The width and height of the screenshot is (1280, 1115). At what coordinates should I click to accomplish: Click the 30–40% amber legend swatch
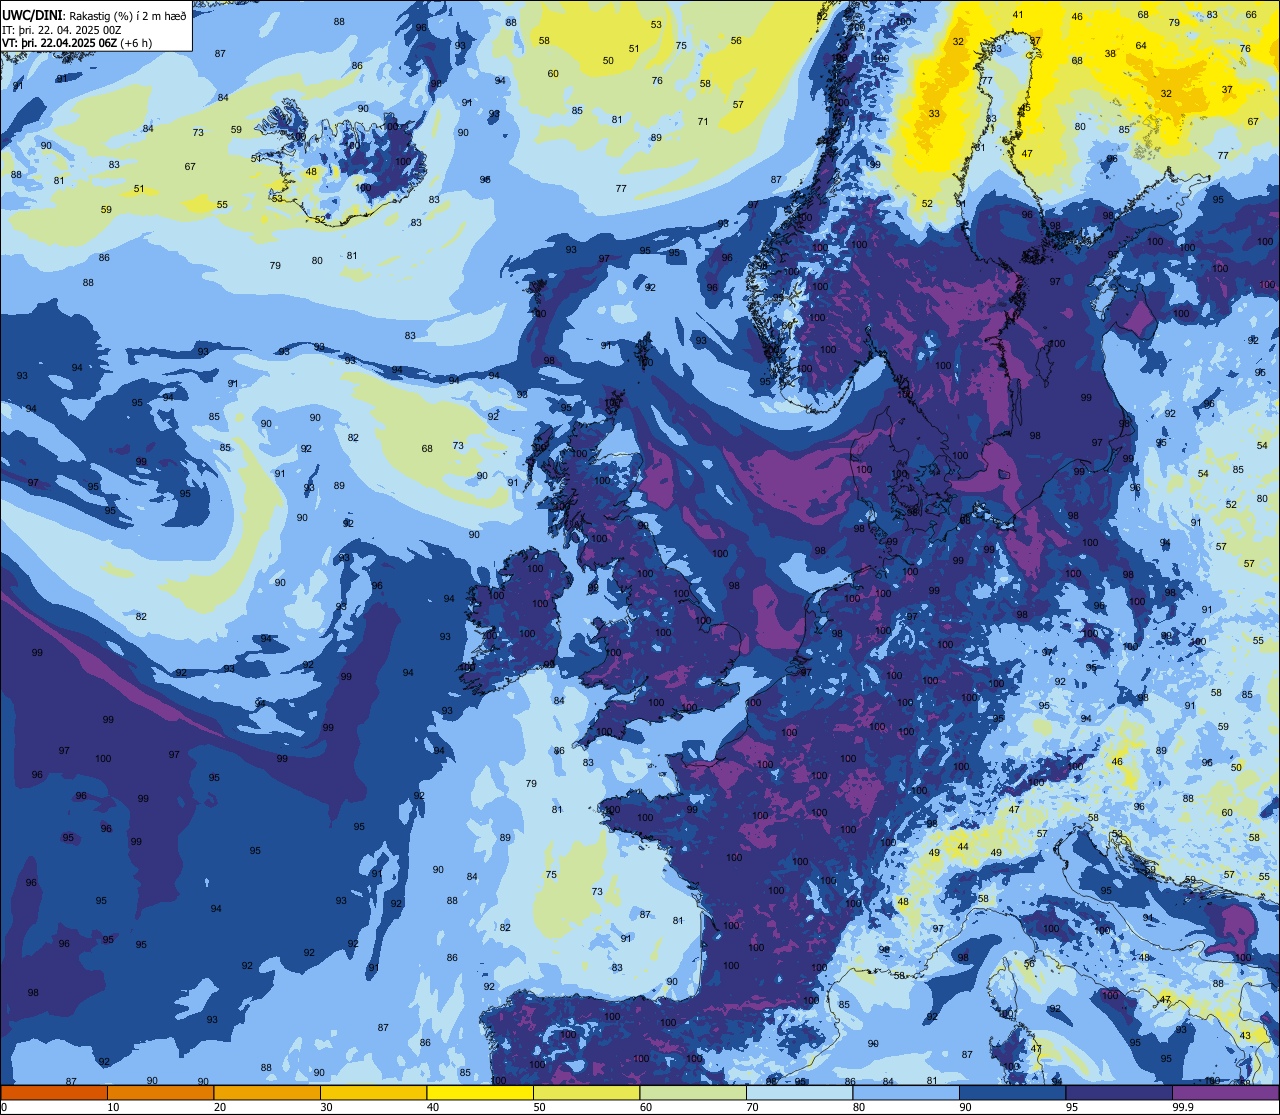[373, 1092]
